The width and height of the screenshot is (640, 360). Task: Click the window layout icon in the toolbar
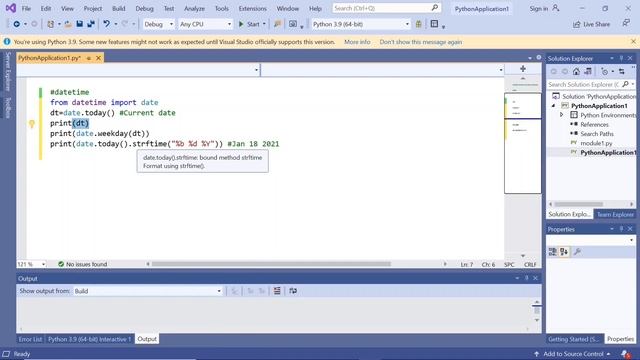coord(434,24)
